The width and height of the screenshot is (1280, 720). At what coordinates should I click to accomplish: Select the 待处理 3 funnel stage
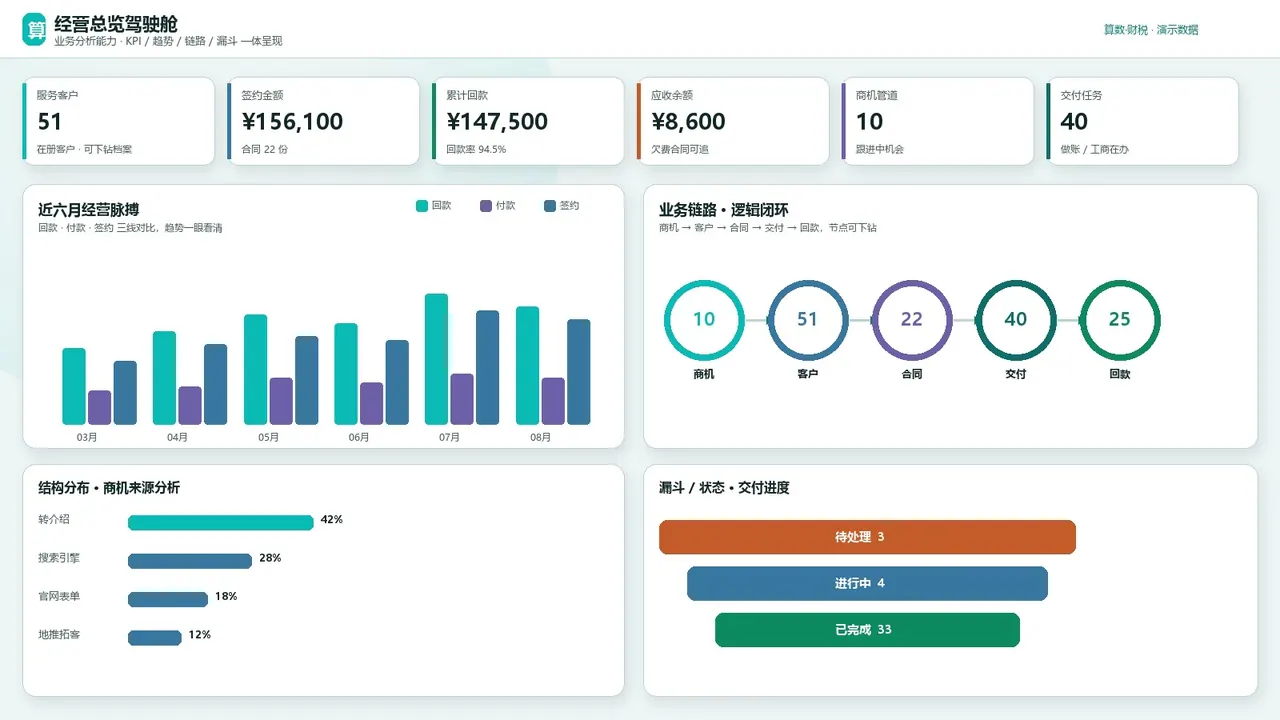pos(867,537)
